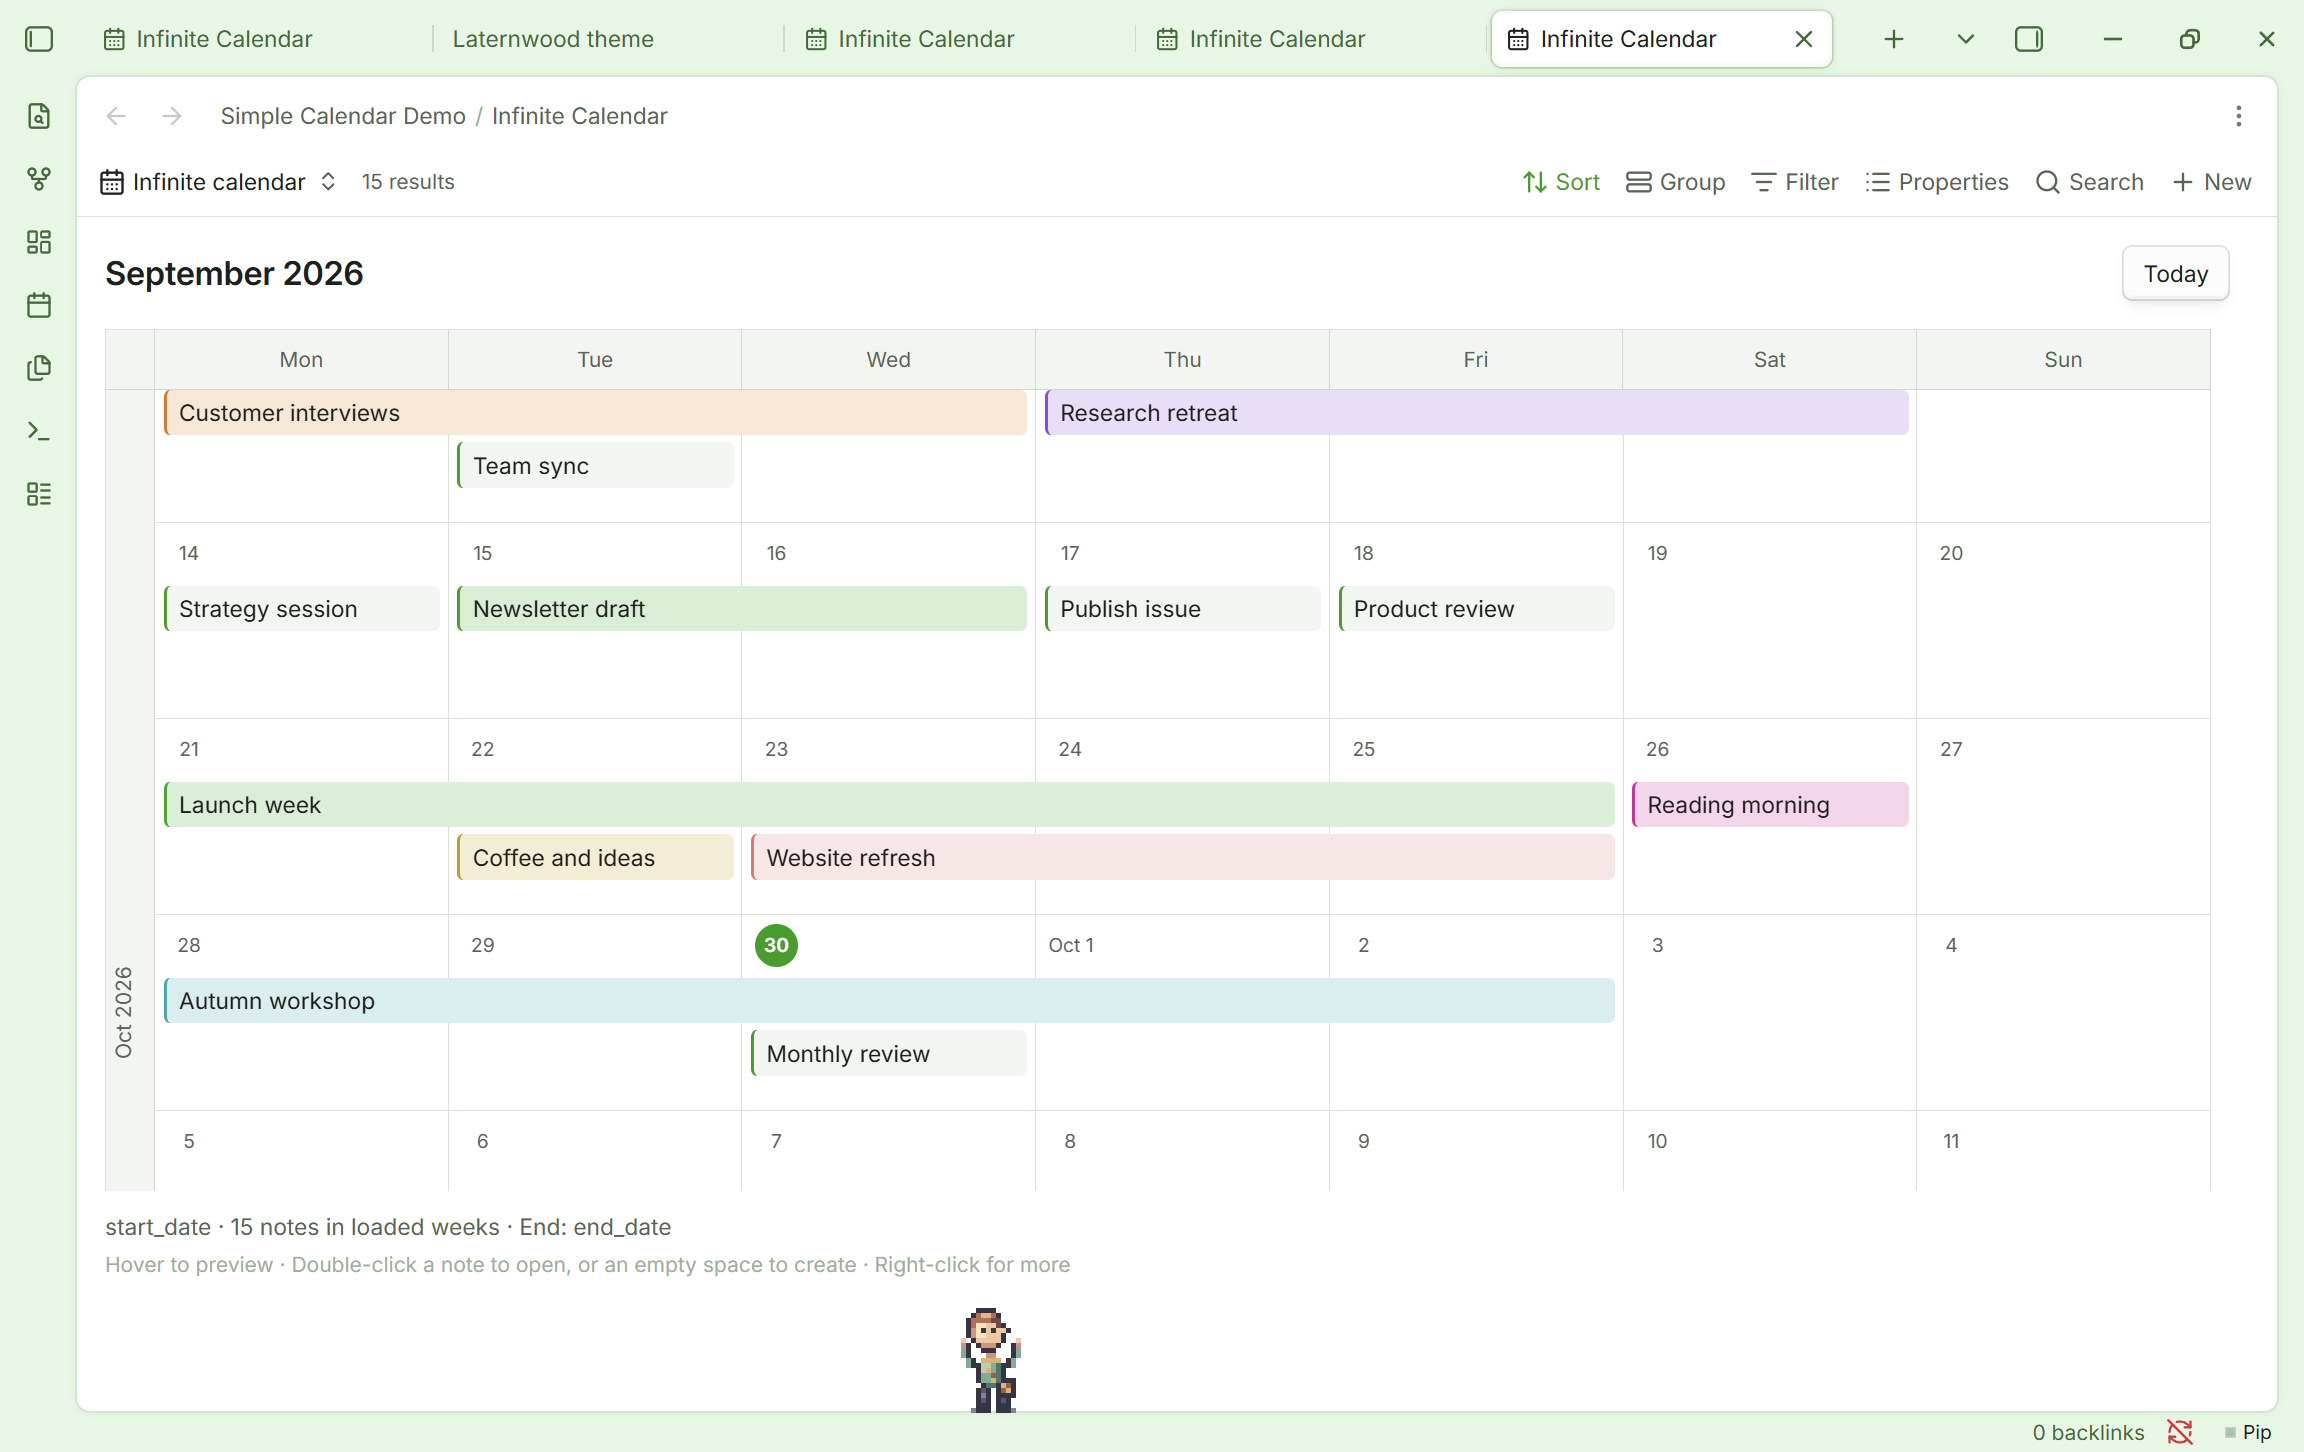2304x1452 pixels.
Task: Open the Team sync event
Action: [595, 466]
